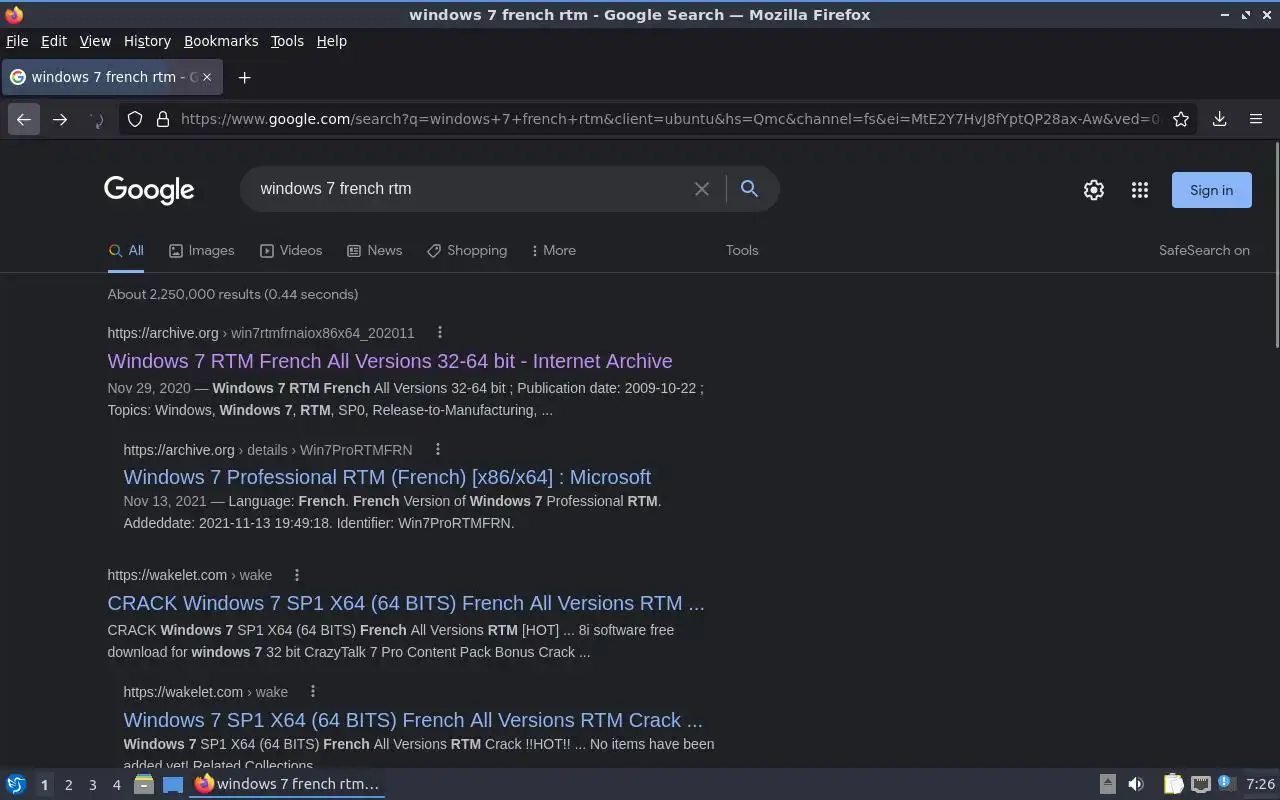Click the Firefox URL address bar
The image size is (1280, 800).
(668, 119)
